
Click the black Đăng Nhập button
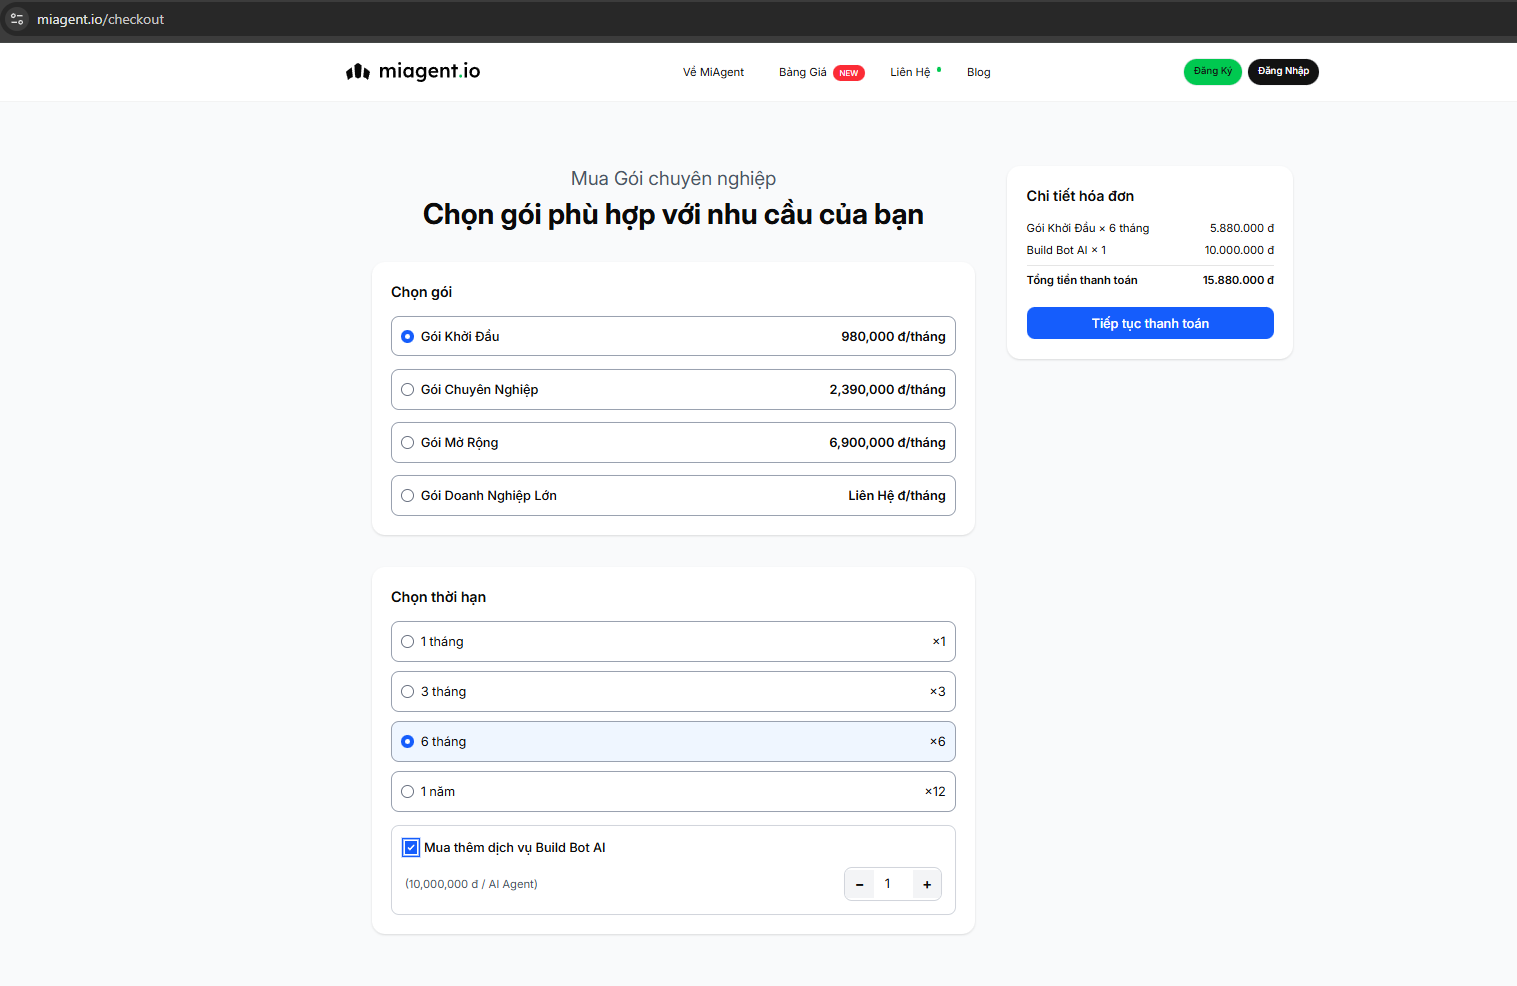pyautogui.click(x=1283, y=71)
